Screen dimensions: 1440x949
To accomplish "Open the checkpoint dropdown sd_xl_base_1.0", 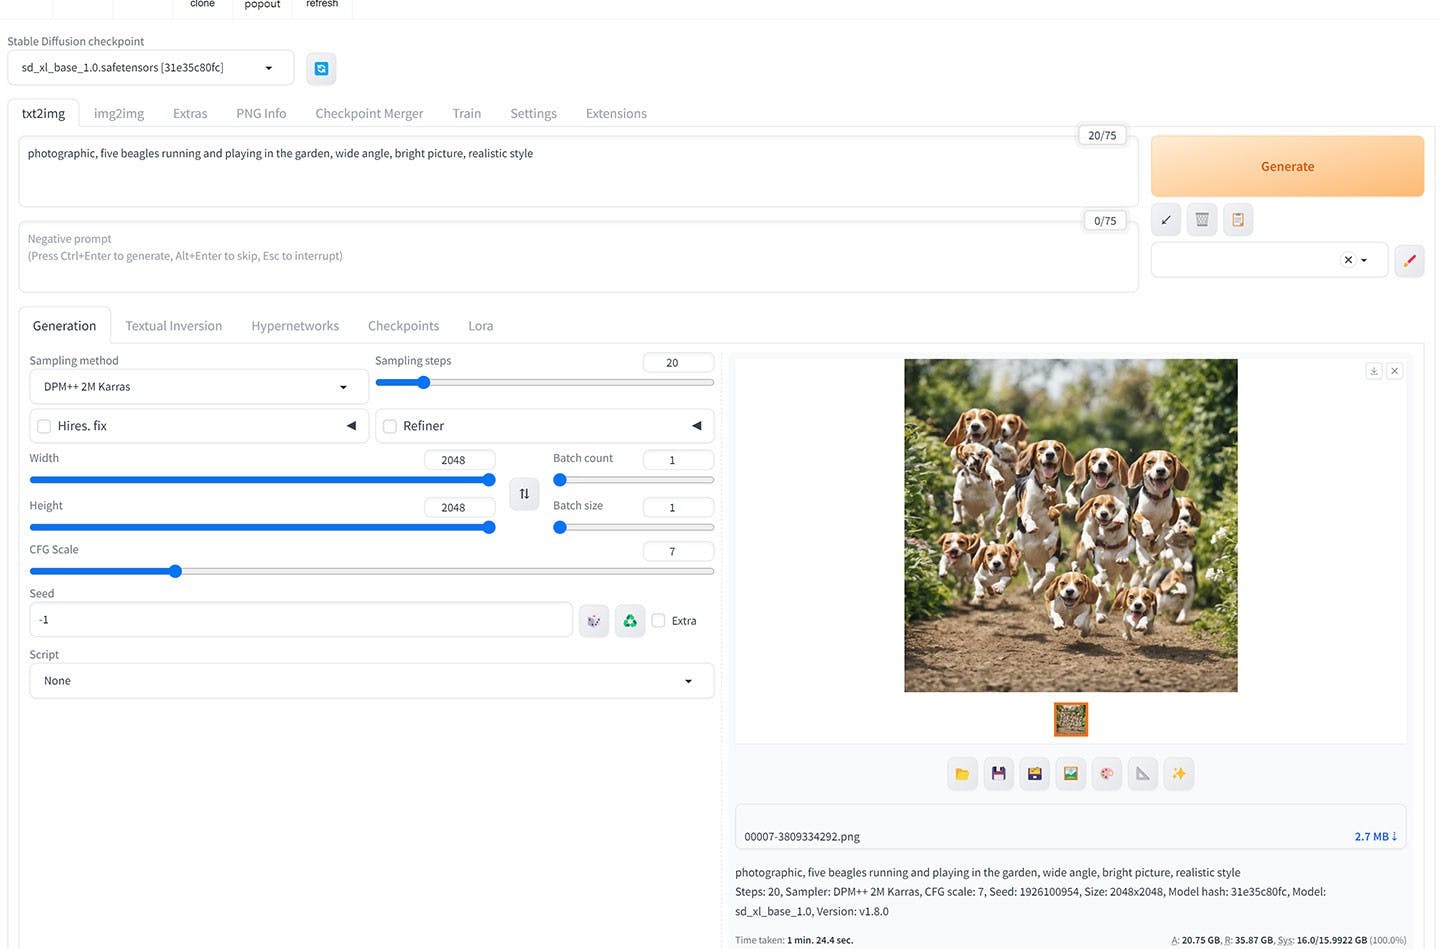I will click(150, 68).
